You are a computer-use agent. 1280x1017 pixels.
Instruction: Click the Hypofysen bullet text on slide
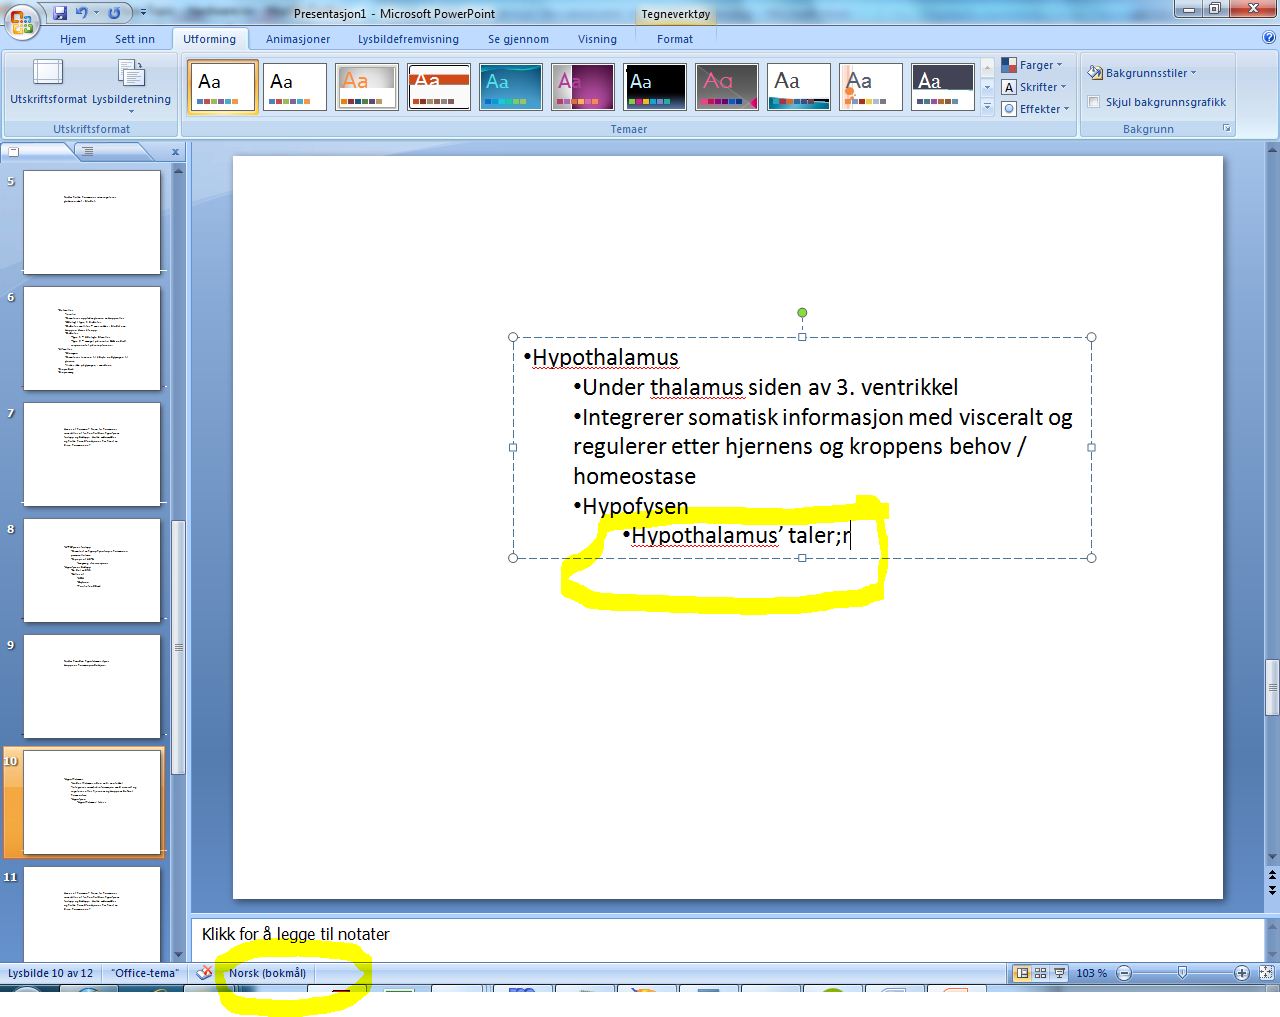(635, 506)
